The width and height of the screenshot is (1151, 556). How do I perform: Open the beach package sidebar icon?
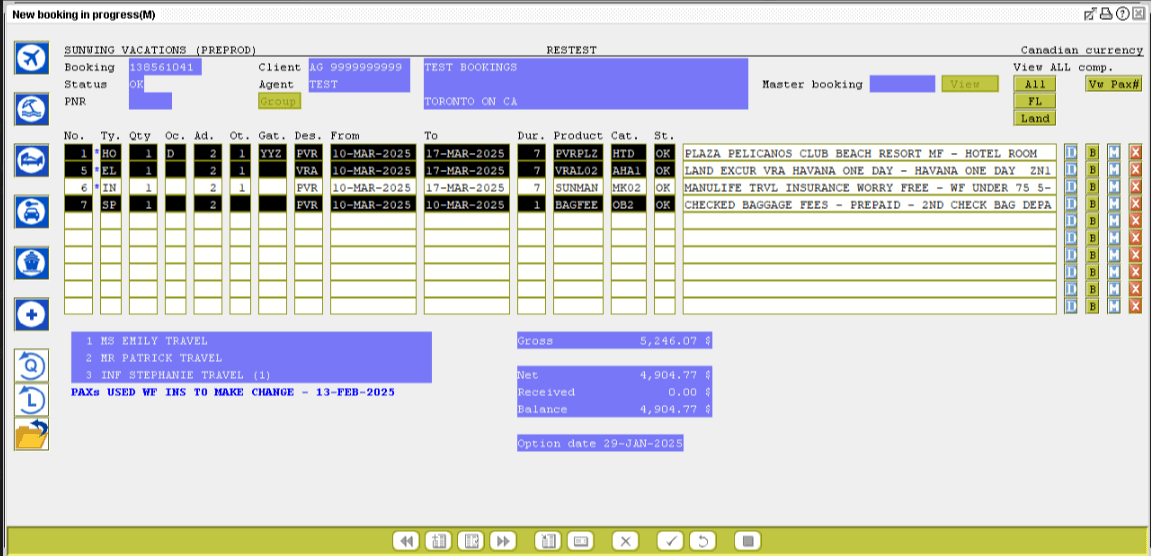click(x=32, y=109)
